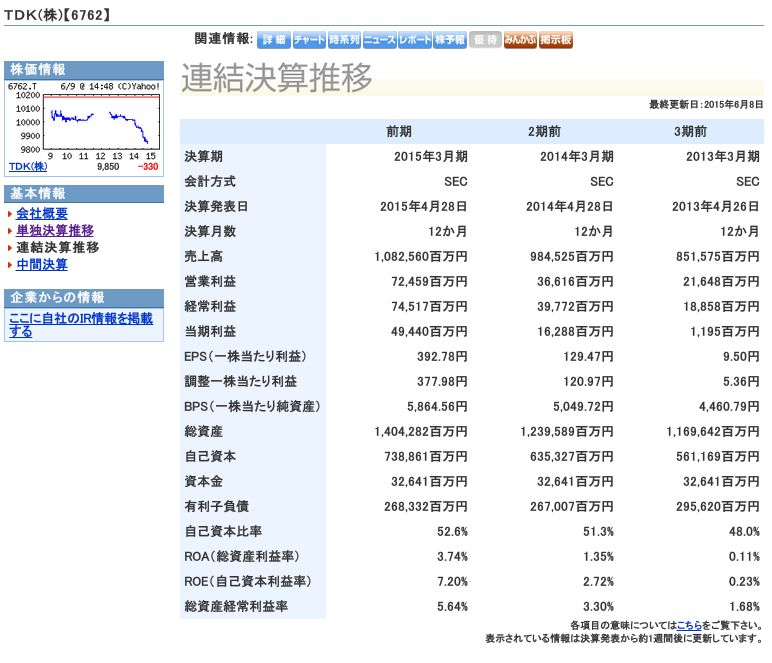This screenshot has height=663, width=772.
Task: Click the 有利子負債 row label
Action: 217,506
